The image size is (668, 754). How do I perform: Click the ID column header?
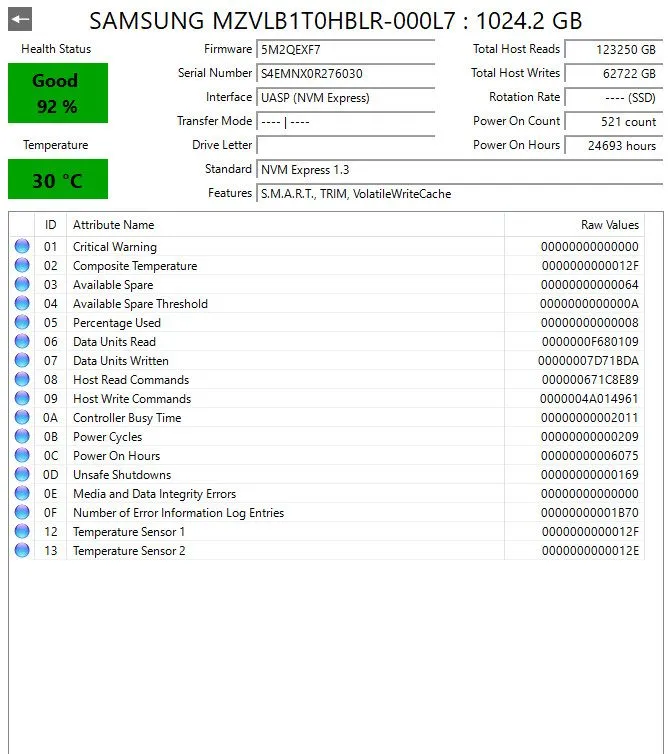(50, 225)
